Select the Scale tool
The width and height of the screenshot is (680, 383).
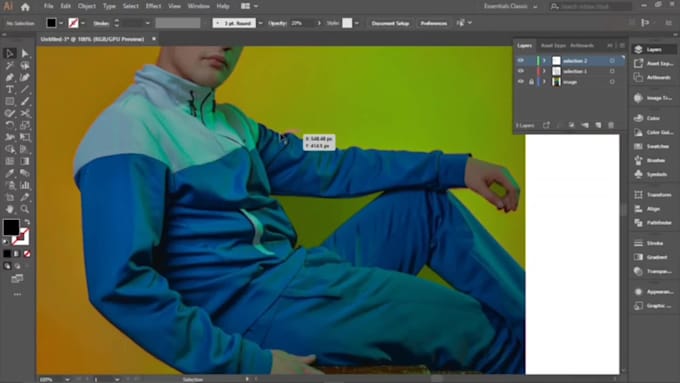25,125
